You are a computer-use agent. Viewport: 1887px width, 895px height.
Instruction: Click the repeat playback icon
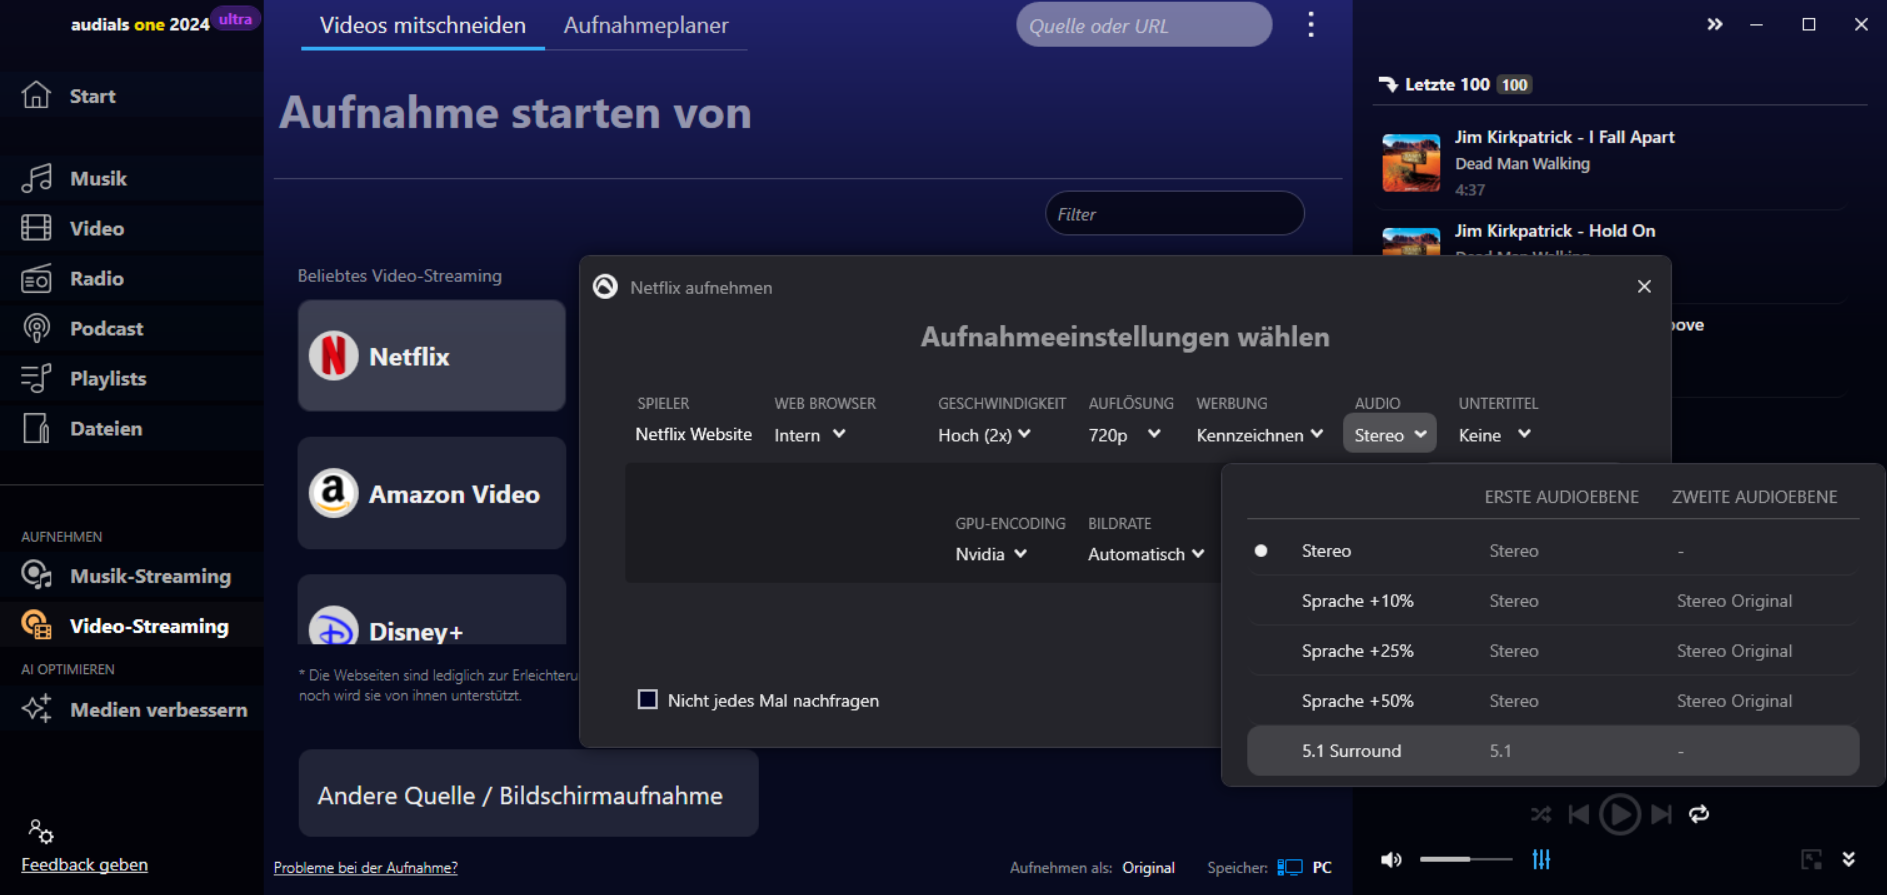(x=1699, y=815)
